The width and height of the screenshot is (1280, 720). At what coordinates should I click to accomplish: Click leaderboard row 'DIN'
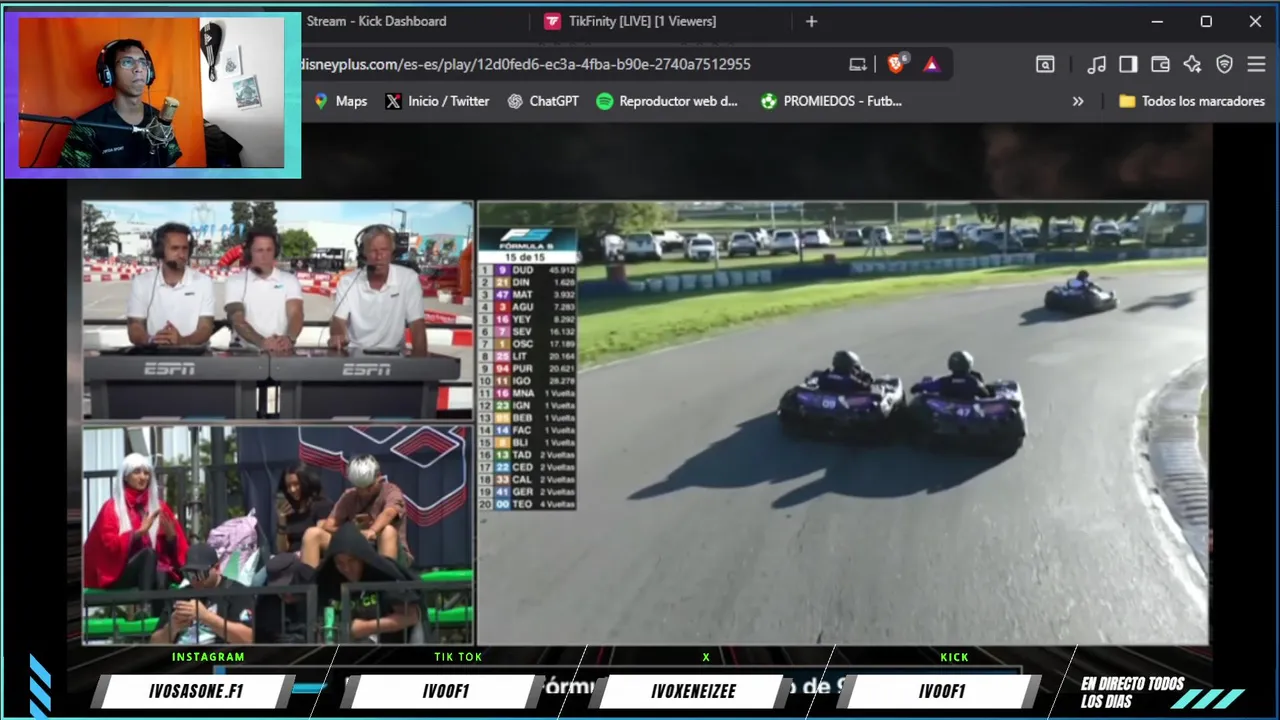click(x=527, y=282)
